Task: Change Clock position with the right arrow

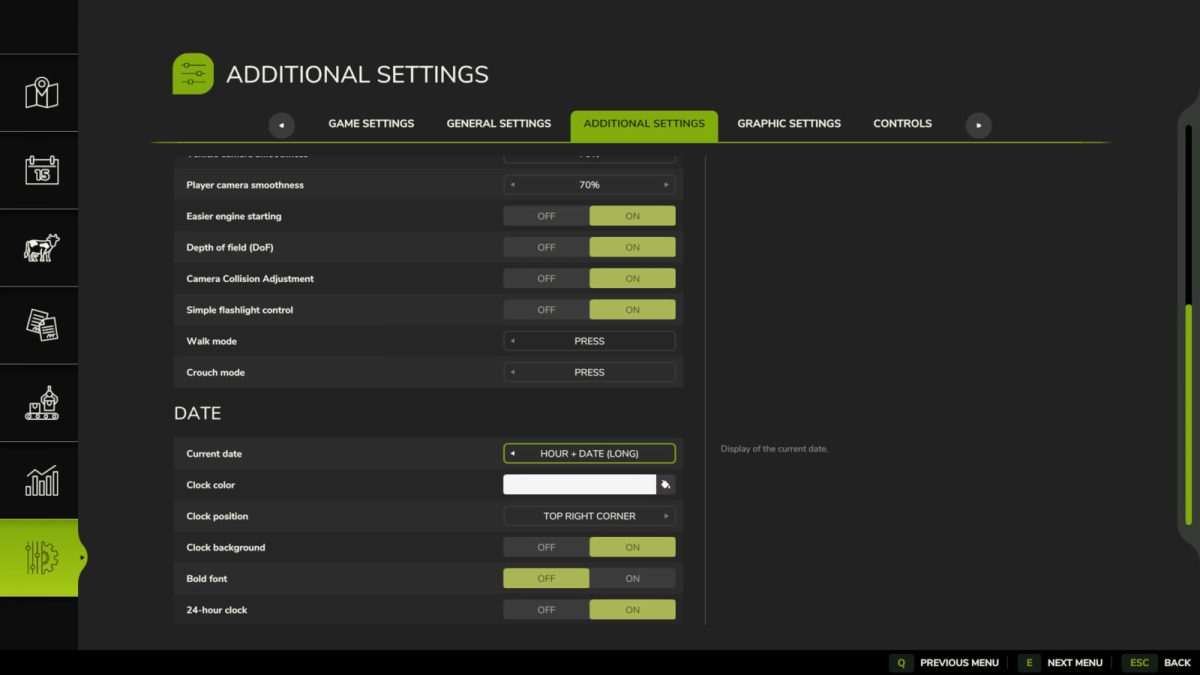Action: [x=668, y=516]
